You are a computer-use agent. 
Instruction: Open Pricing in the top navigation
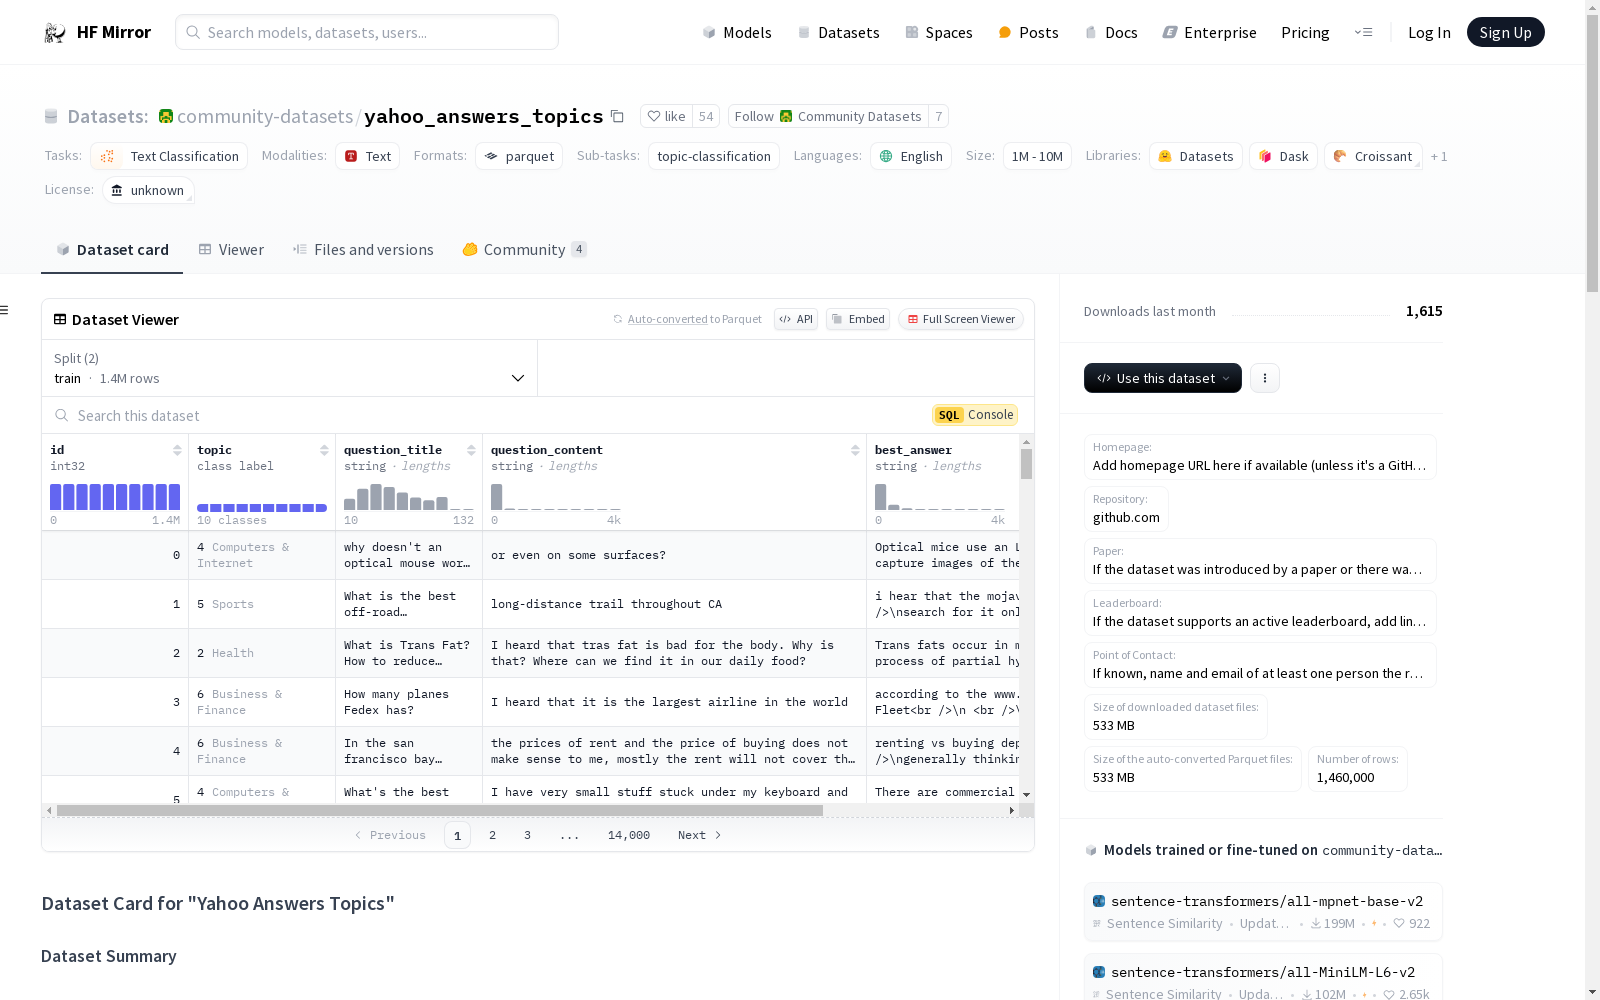[1305, 32]
